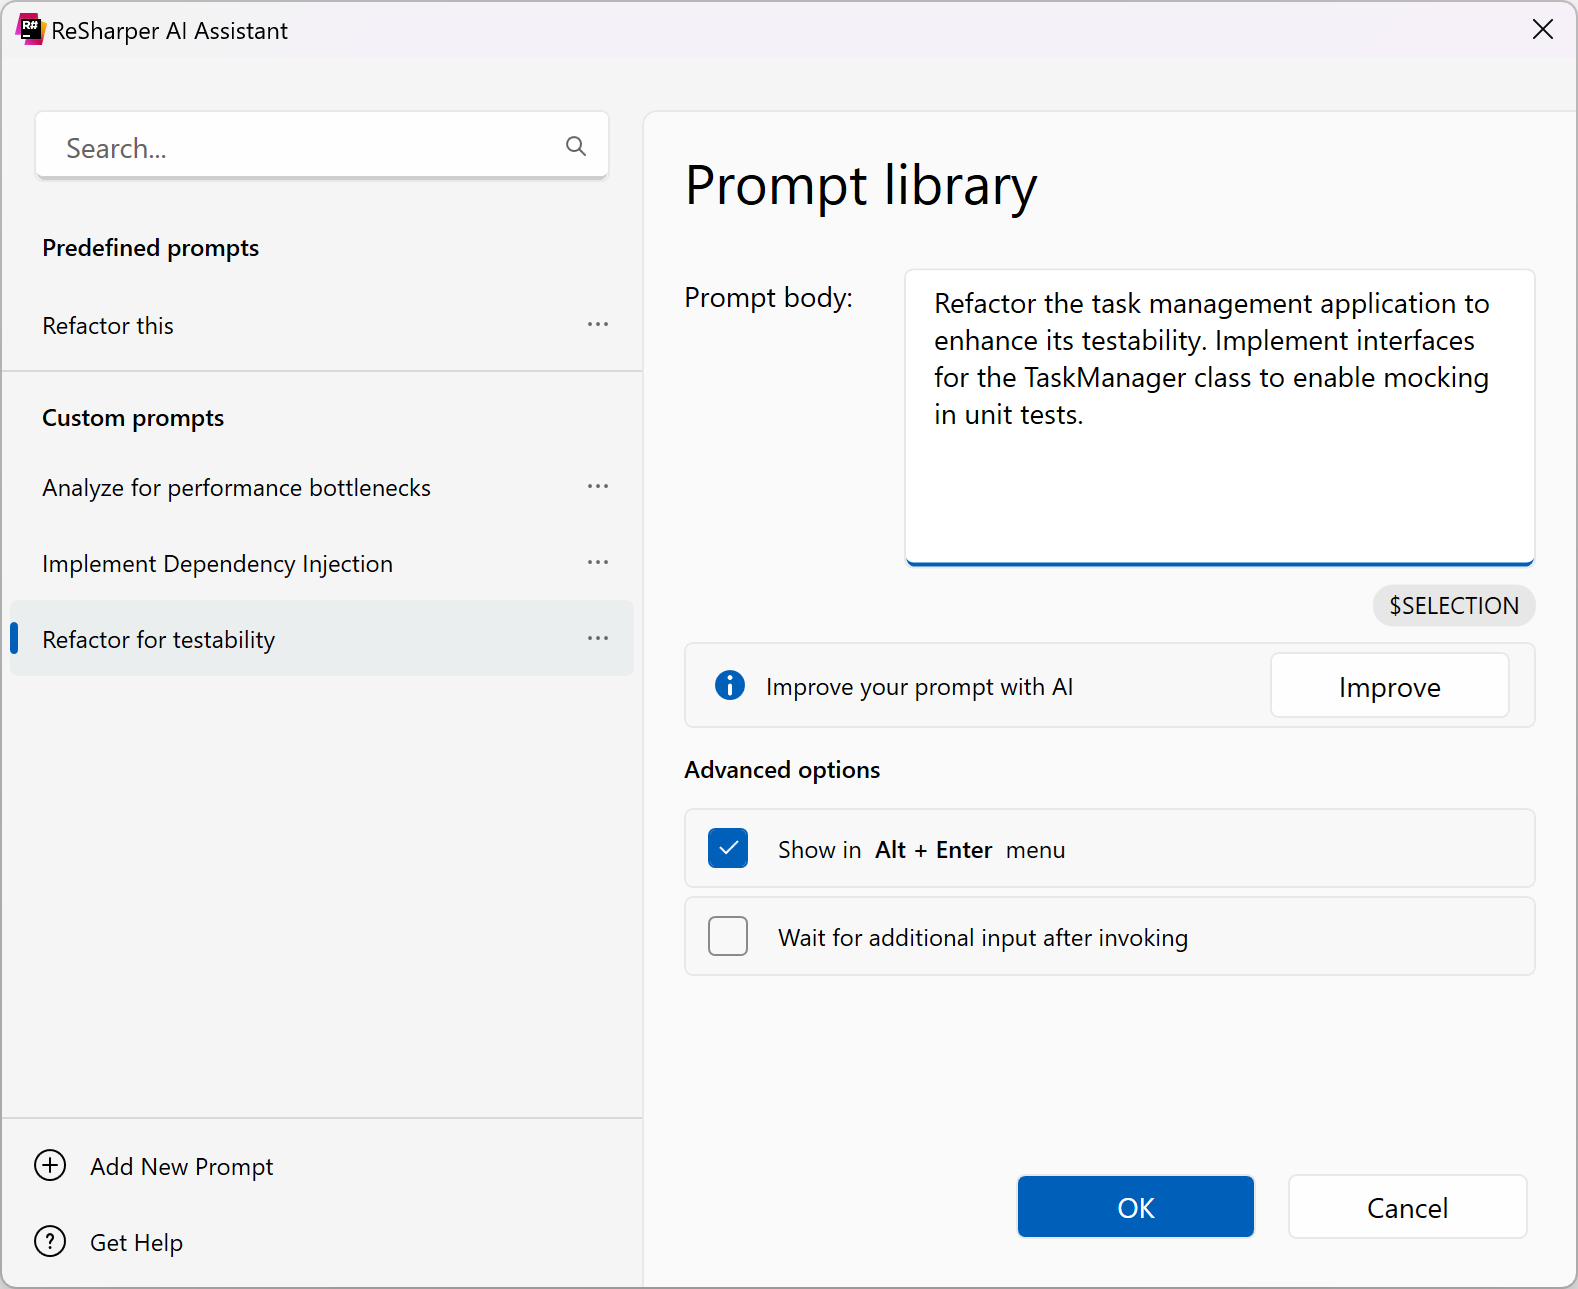Click the Custom prompts heading

[x=133, y=418]
